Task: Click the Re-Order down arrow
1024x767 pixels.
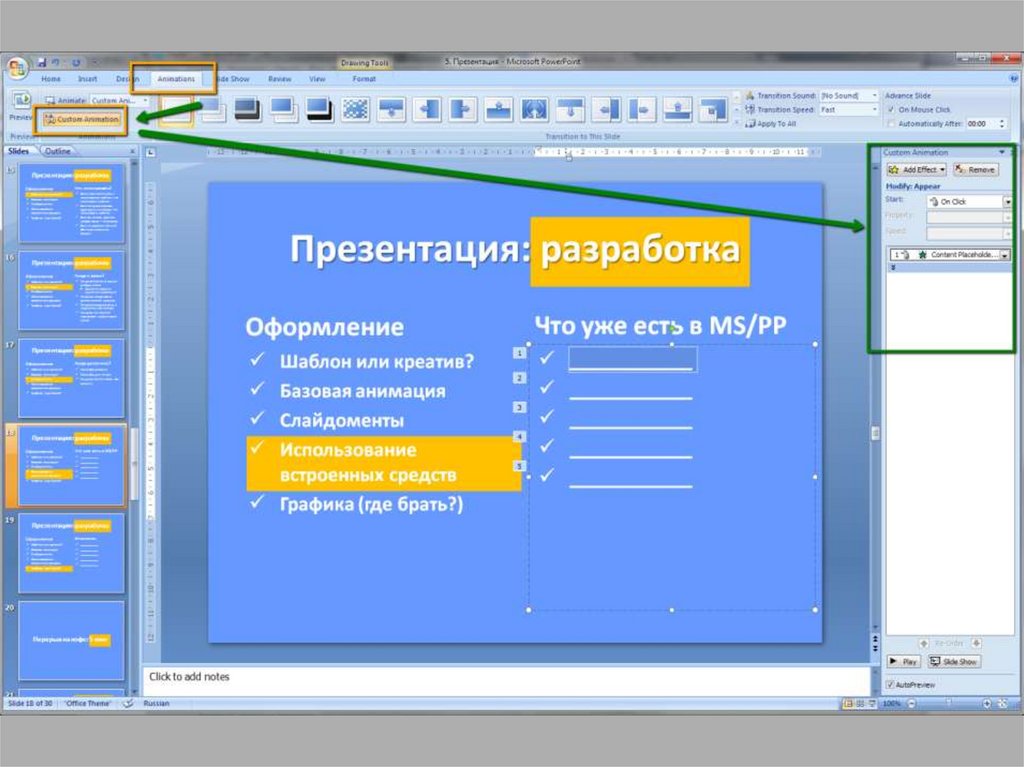Action: pos(976,644)
